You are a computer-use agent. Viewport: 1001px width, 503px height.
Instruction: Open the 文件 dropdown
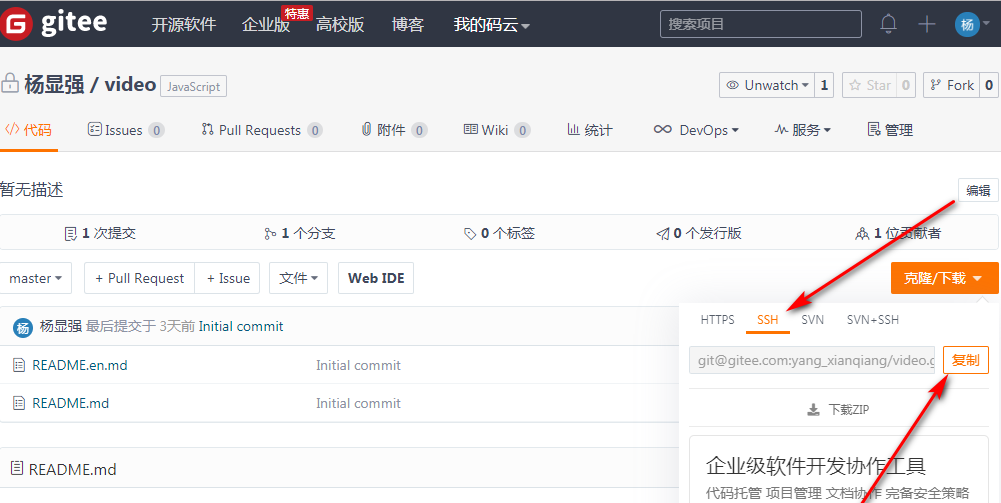[298, 278]
